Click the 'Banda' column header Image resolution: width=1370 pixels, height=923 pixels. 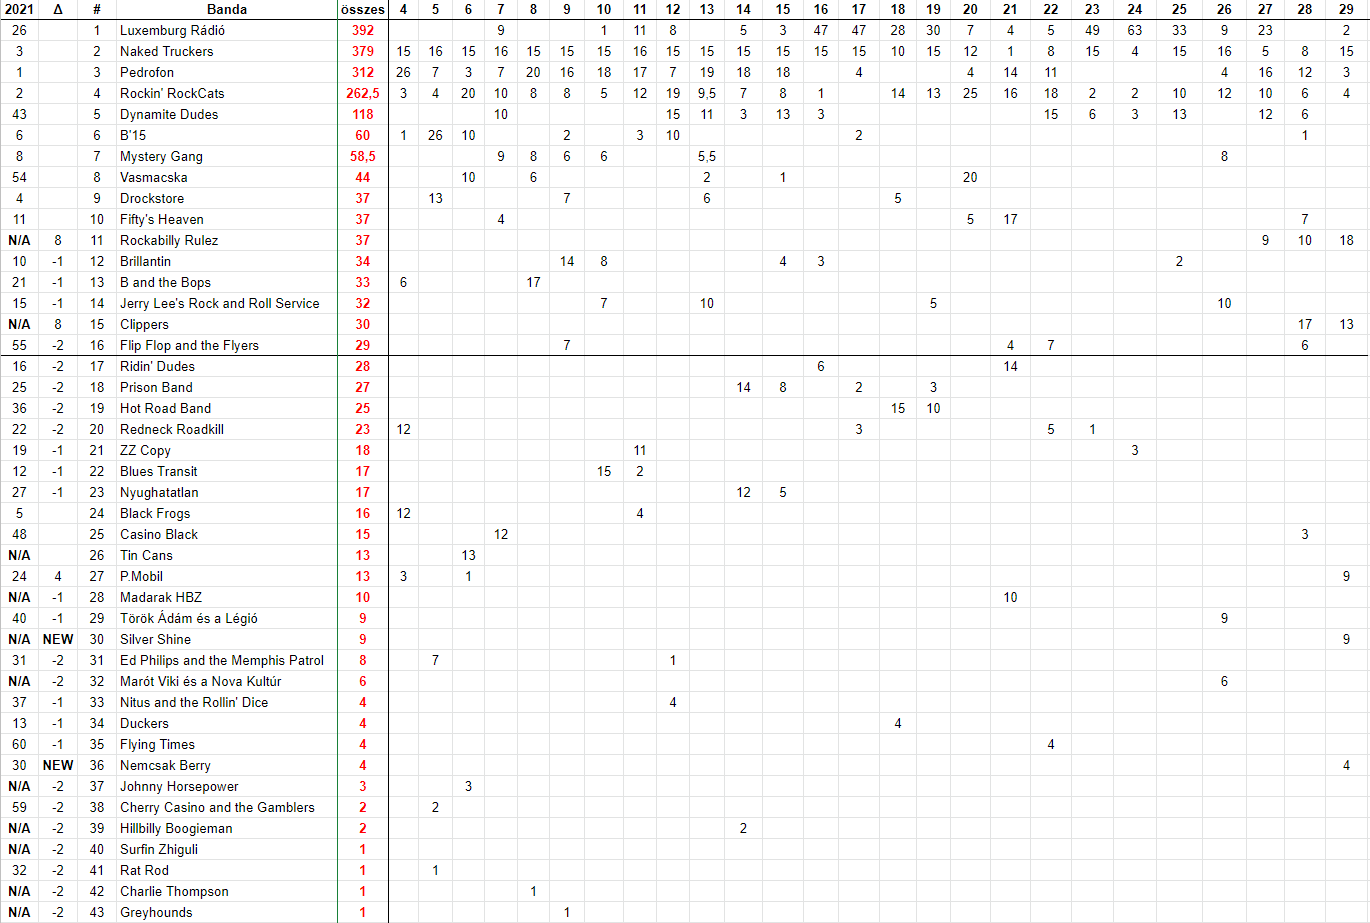coord(227,9)
